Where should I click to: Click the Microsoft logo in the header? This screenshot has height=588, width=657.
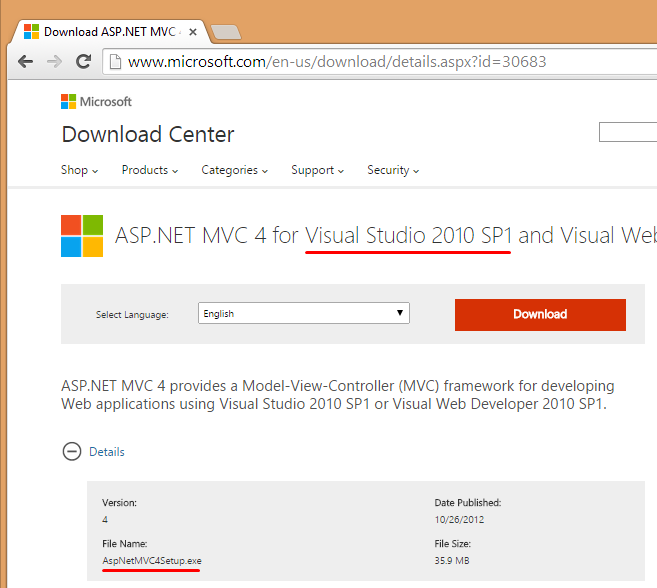96,101
